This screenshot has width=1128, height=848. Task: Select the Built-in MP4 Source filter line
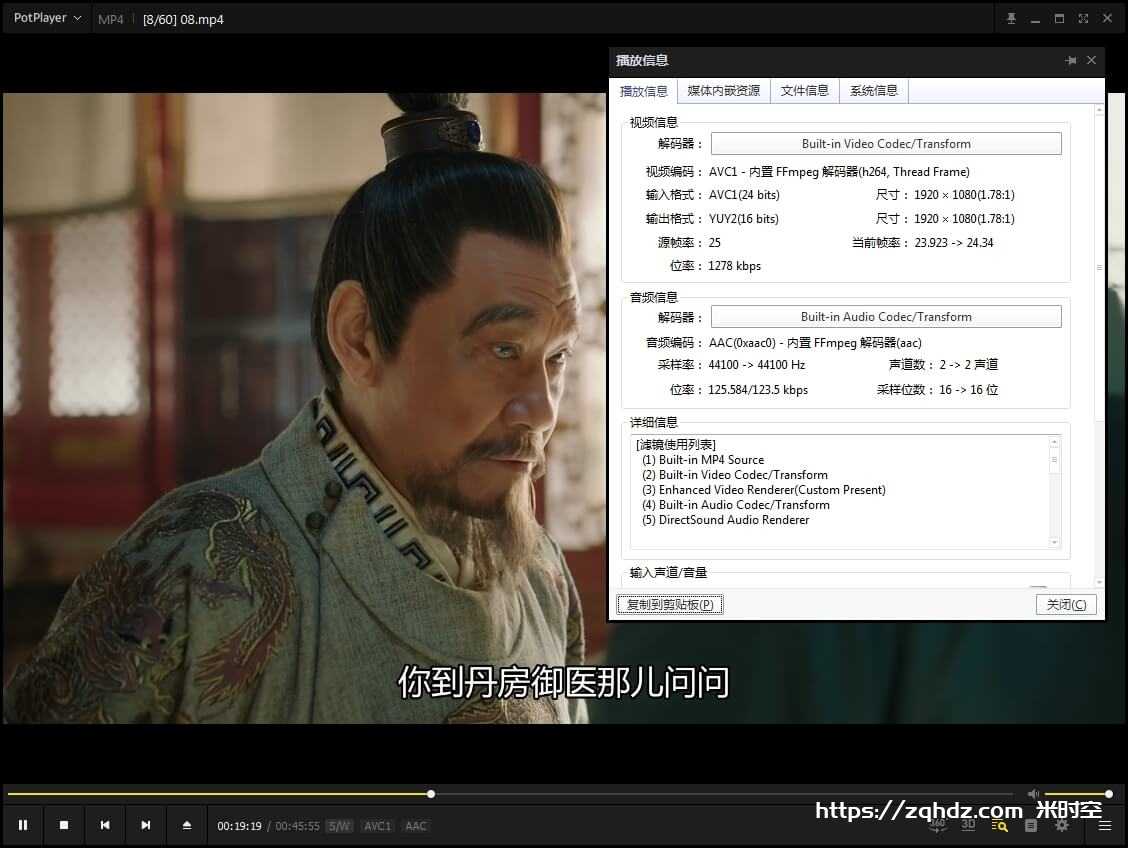(703, 460)
